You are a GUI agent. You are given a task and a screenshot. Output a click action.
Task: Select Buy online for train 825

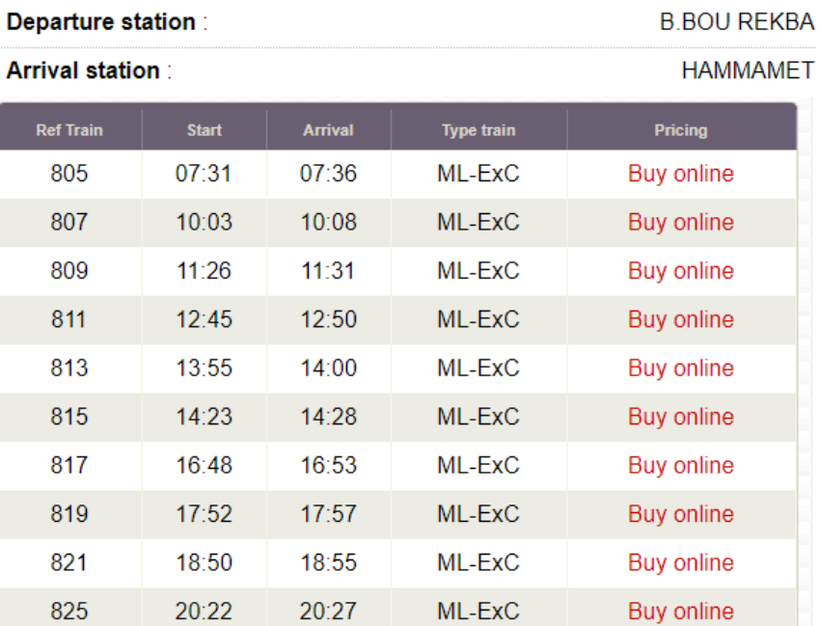click(x=680, y=611)
